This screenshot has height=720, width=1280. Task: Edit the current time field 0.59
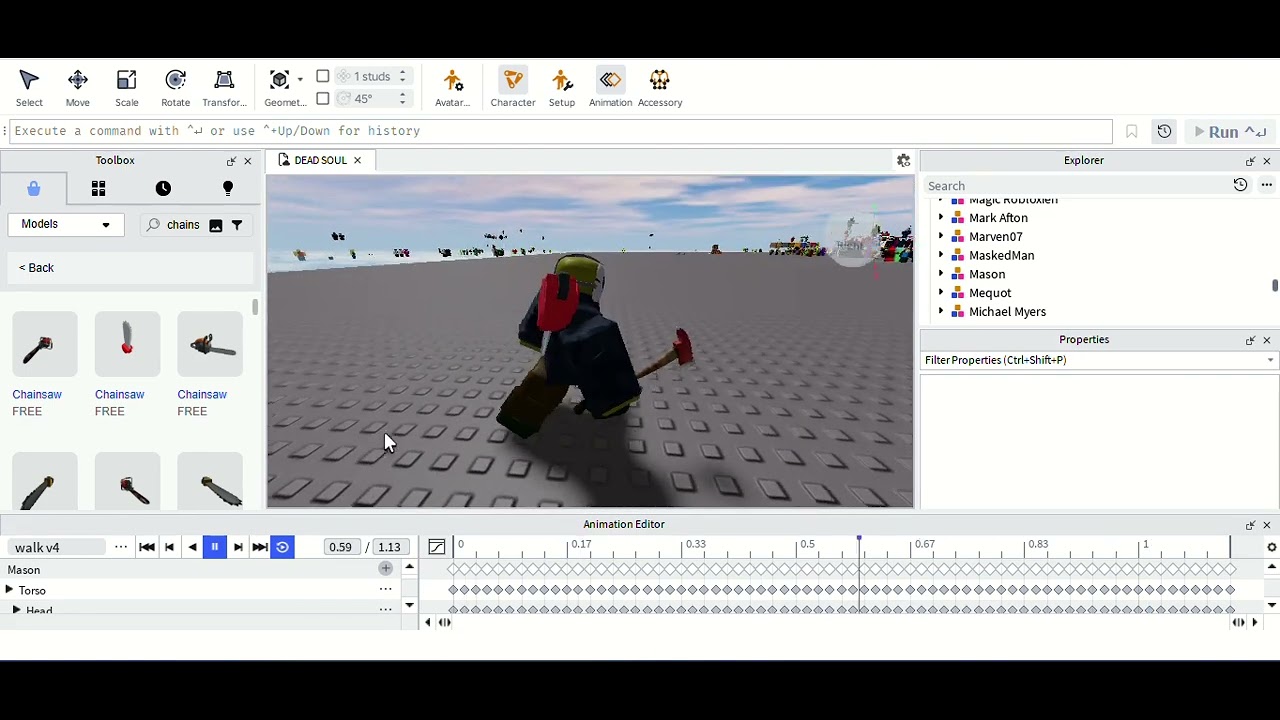coord(340,547)
